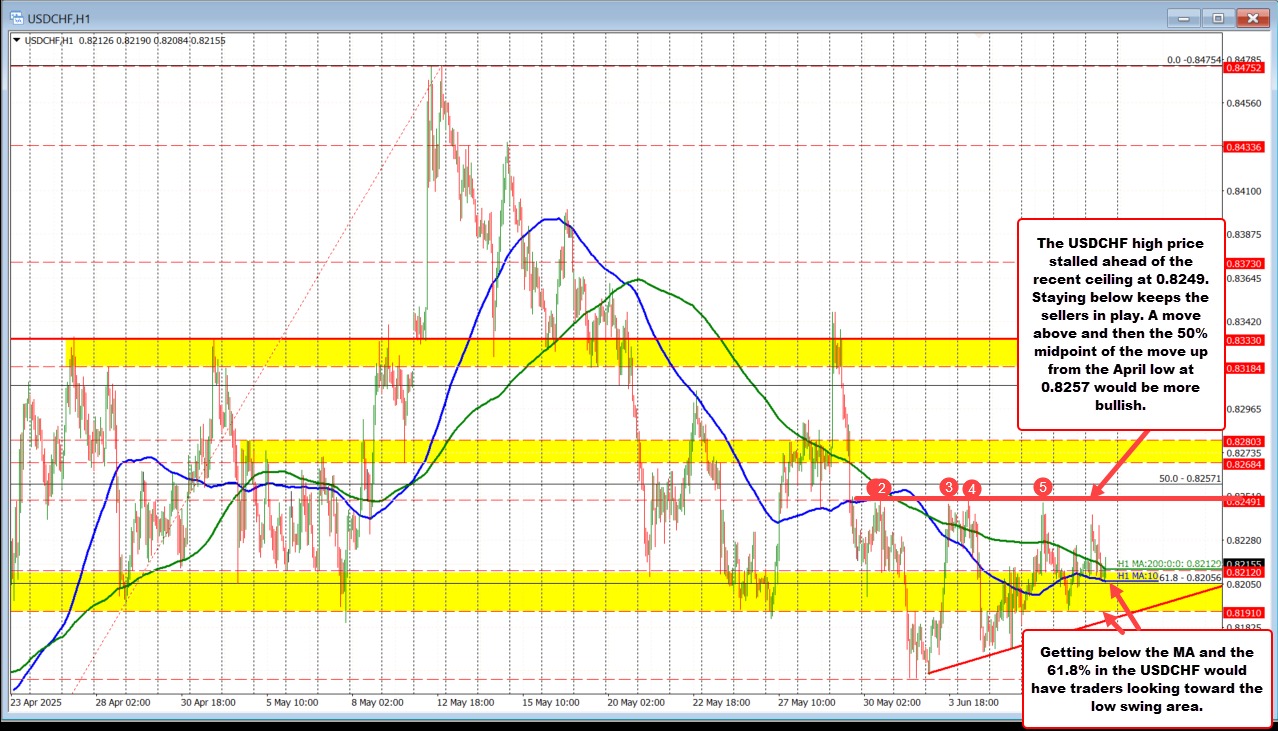Image resolution: width=1278 pixels, height=731 pixels.
Task: Click the 61.8 - 0.82056 Fibonacci label
Action: (x=1190, y=578)
